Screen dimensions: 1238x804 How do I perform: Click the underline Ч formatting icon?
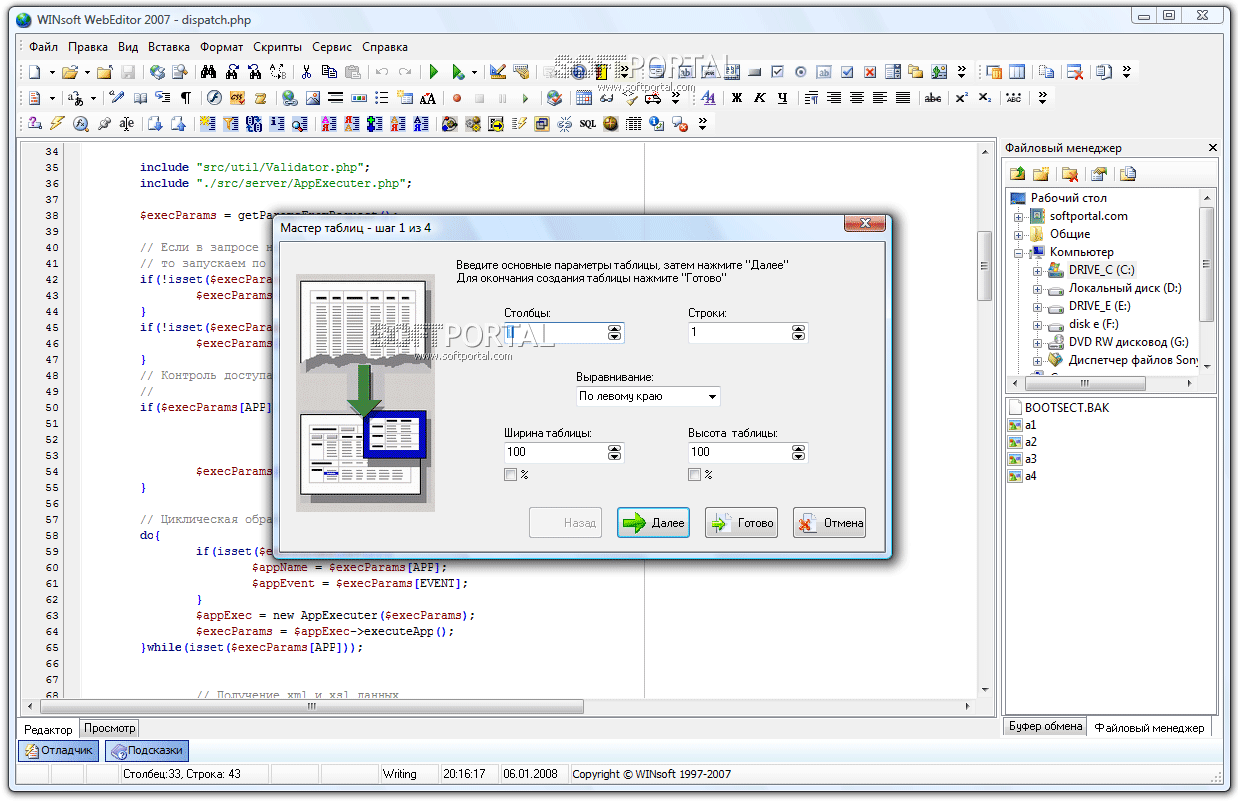pyautogui.click(x=782, y=98)
